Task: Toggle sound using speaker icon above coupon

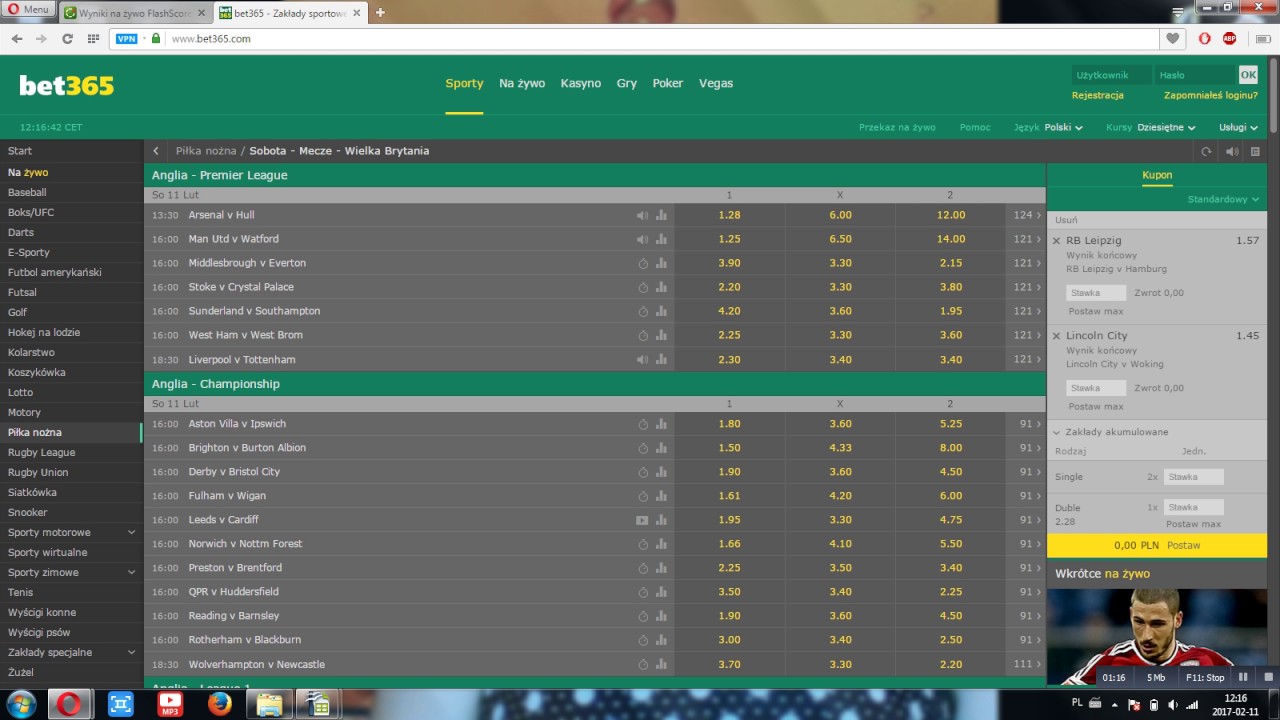Action: pyautogui.click(x=1232, y=152)
